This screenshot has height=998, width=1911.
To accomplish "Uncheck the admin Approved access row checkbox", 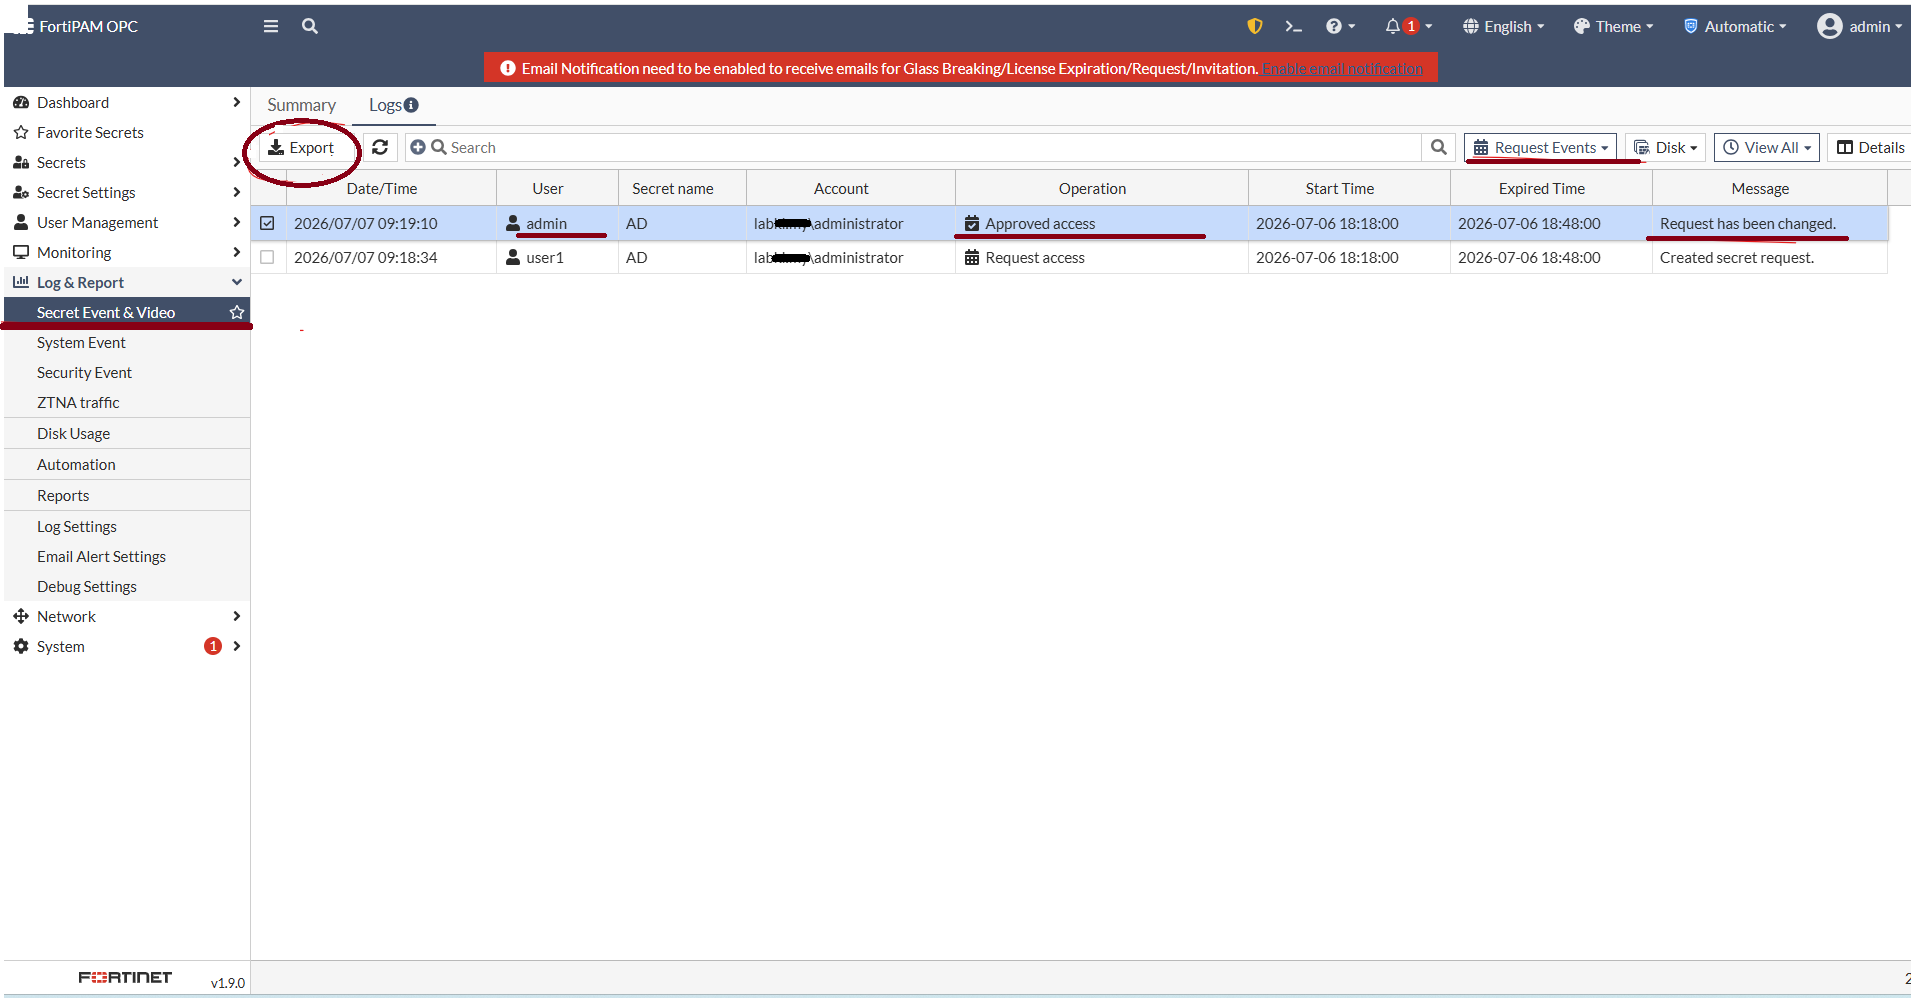I will [x=267, y=223].
